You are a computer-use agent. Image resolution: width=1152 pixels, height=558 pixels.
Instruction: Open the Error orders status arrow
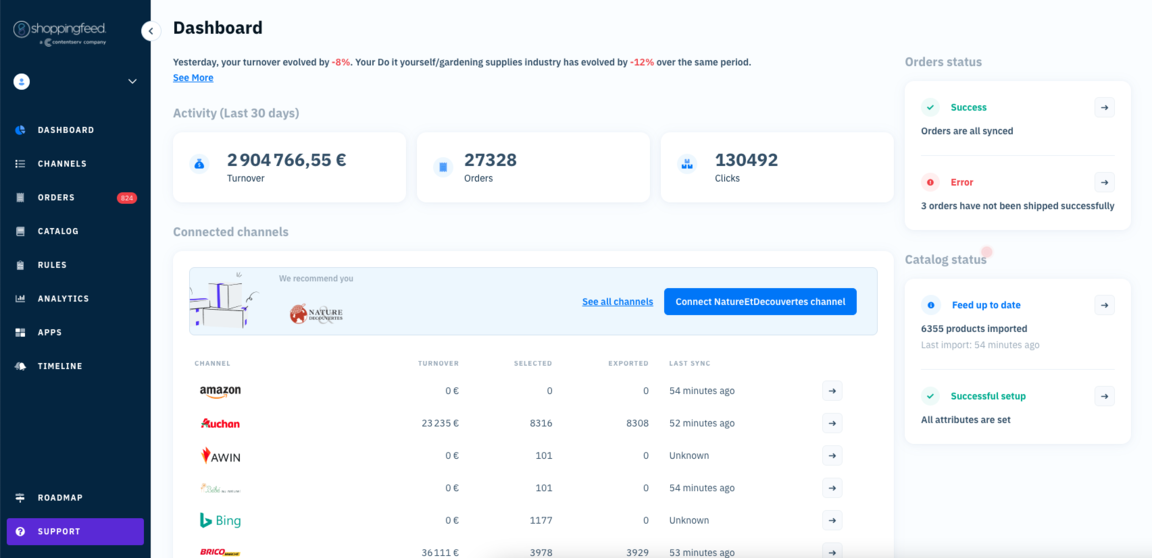coord(1105,182)
